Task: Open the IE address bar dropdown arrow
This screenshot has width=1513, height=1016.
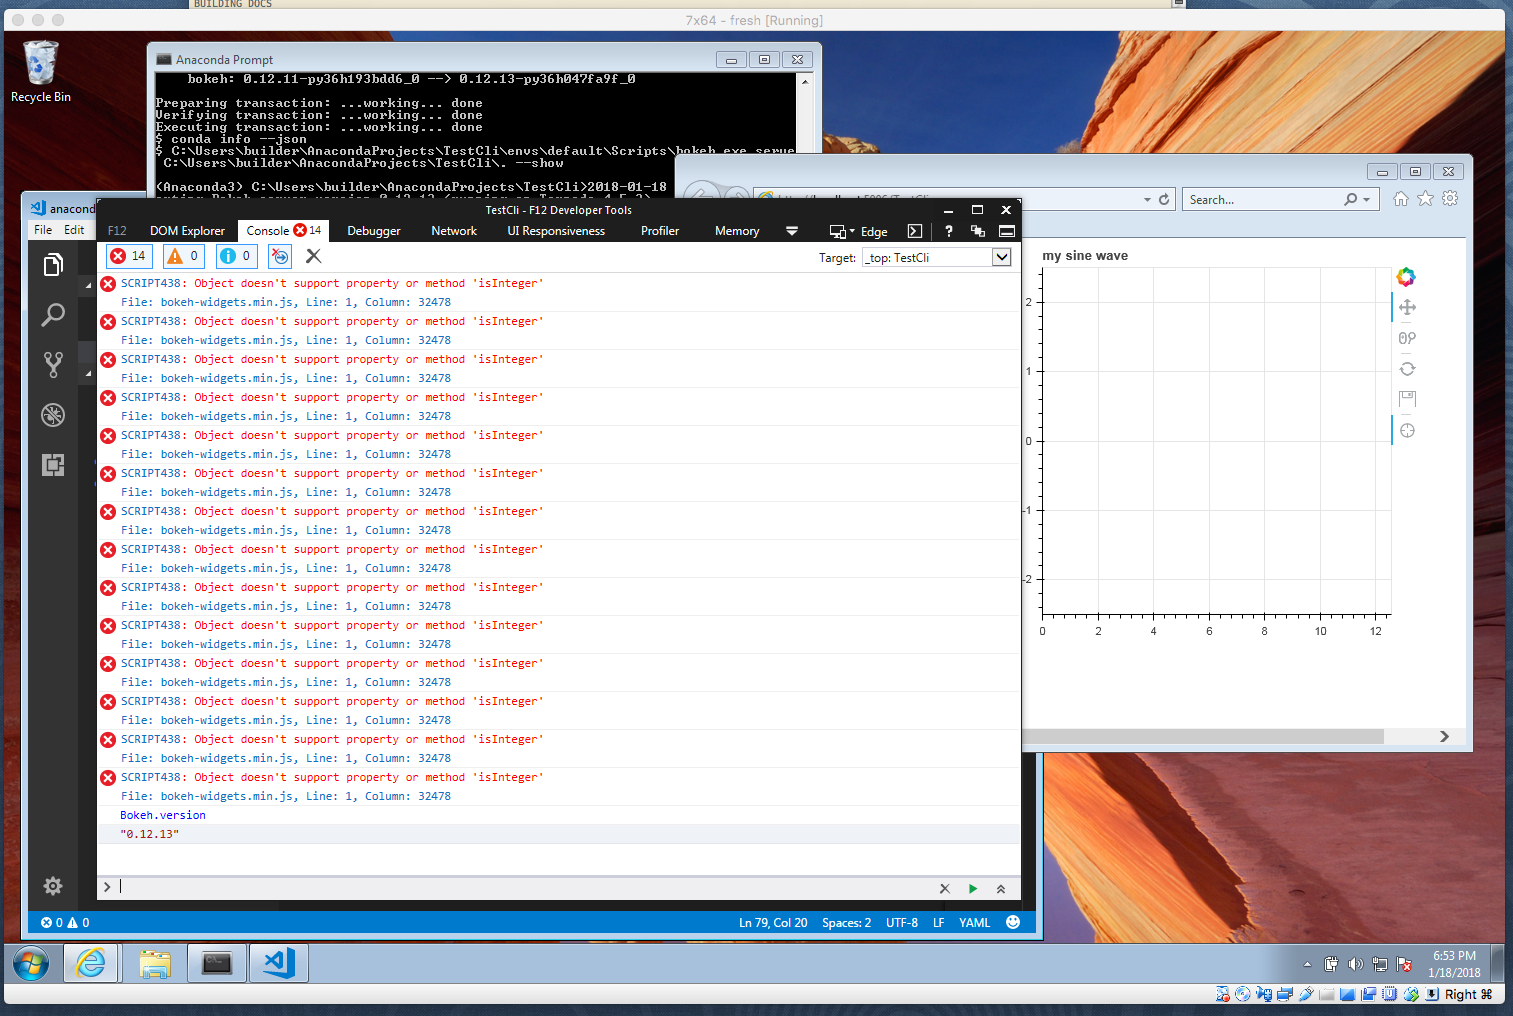Action: (x=1147, y=200)
